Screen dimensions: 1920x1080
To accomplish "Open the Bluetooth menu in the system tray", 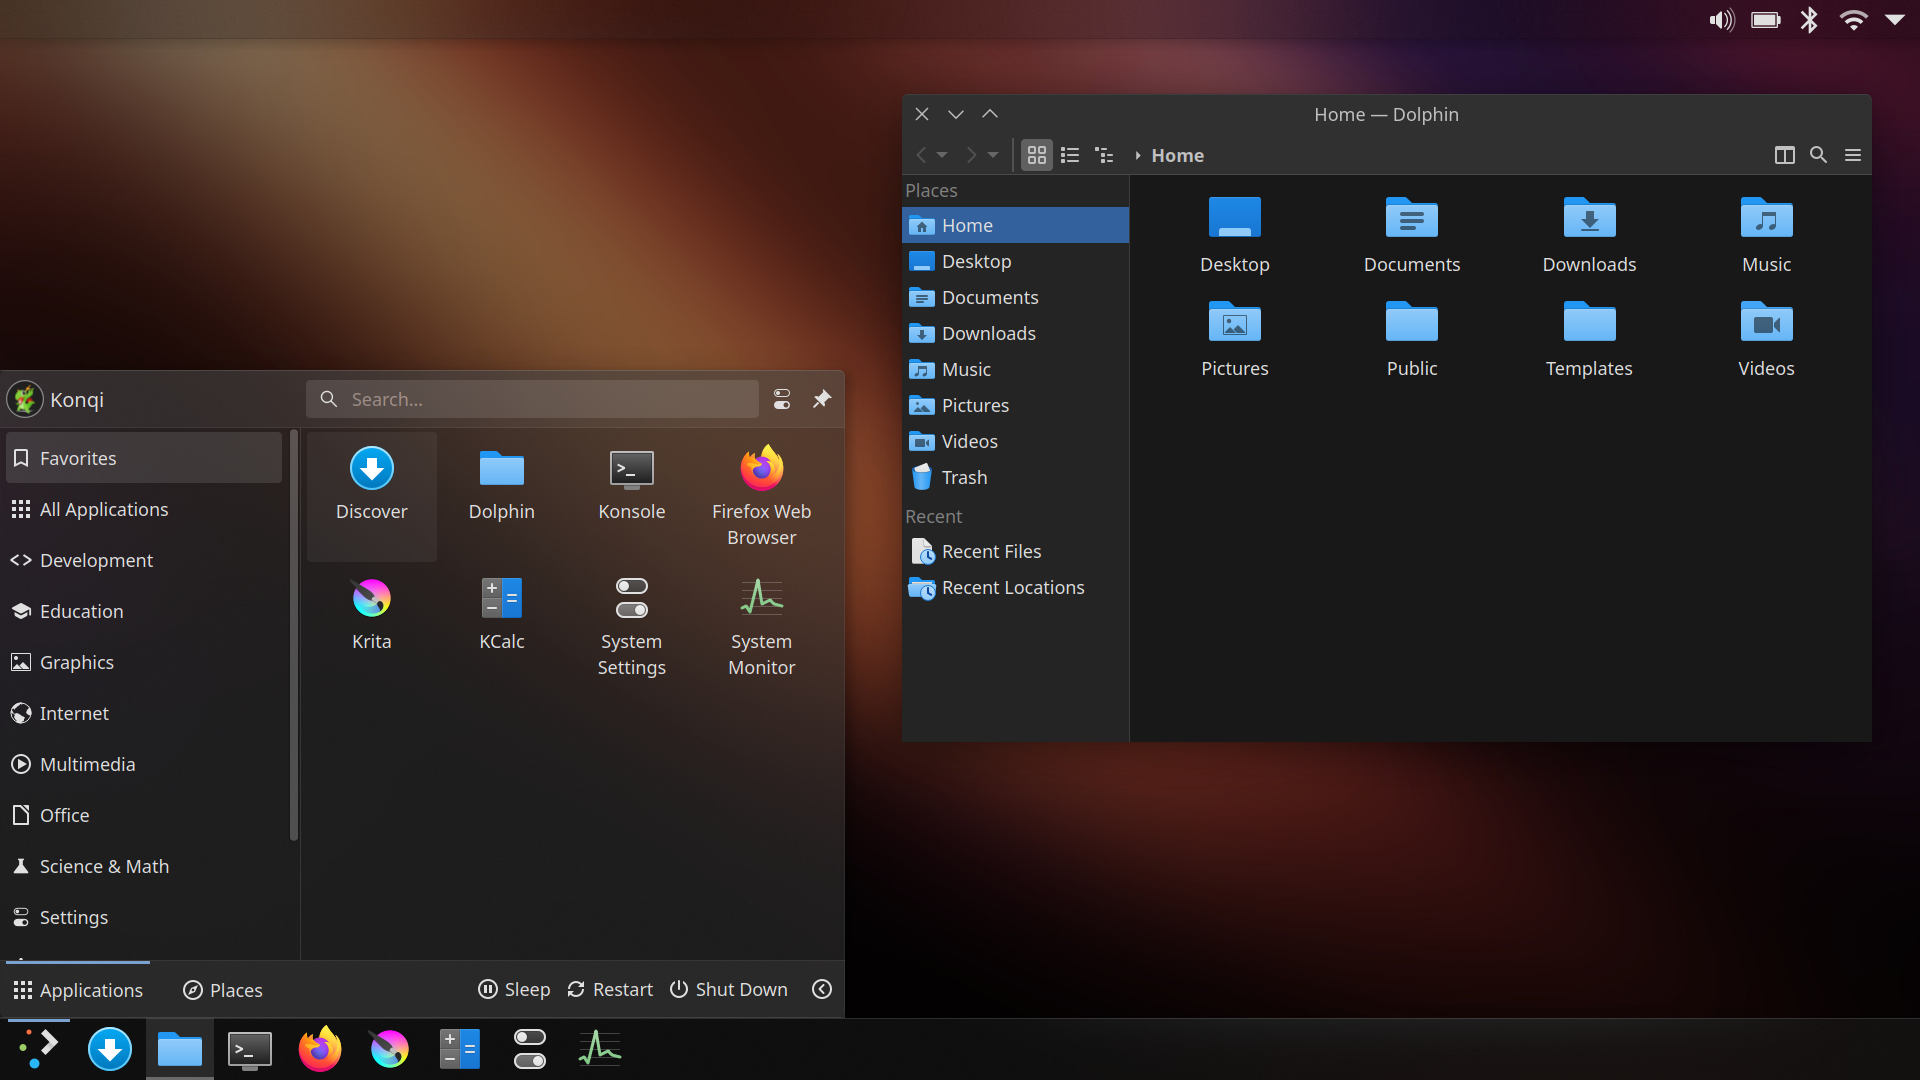I will [1809, 20].
